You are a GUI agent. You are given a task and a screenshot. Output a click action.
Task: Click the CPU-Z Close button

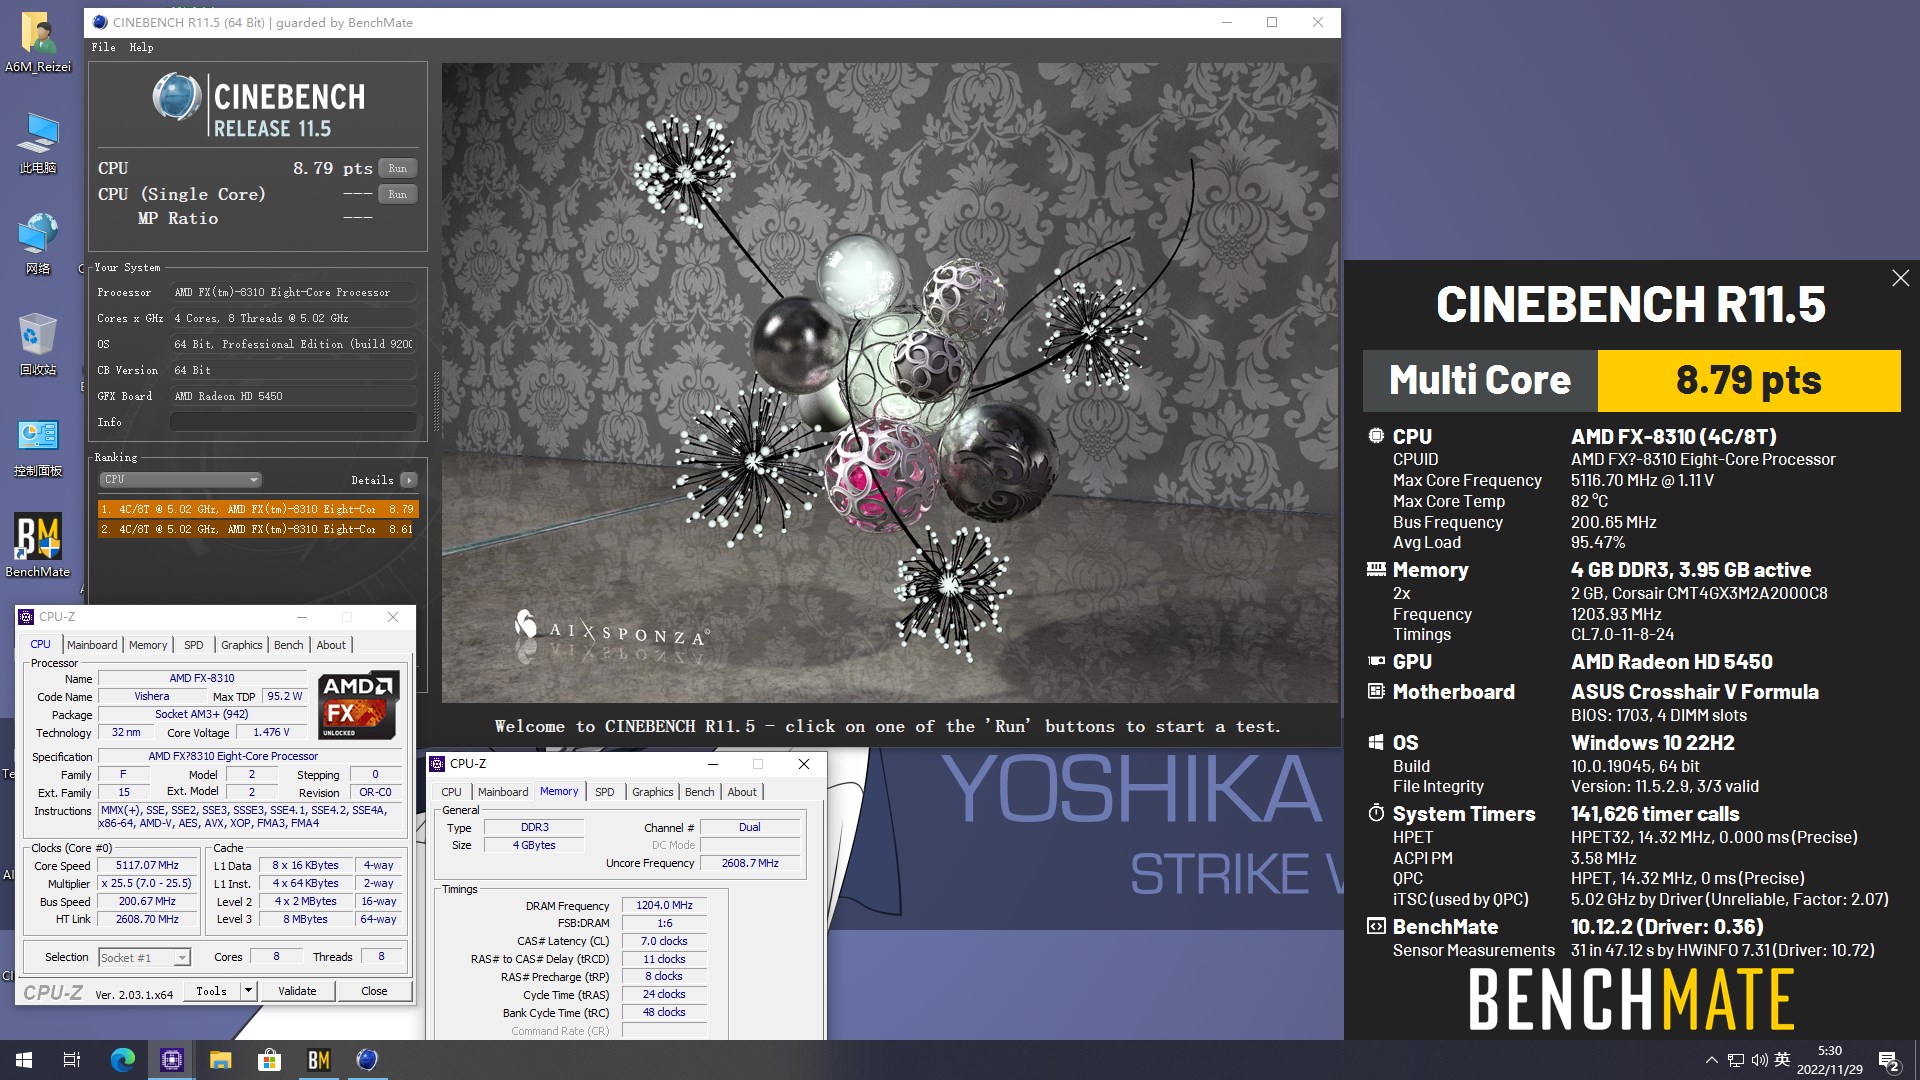click(374, 991)
